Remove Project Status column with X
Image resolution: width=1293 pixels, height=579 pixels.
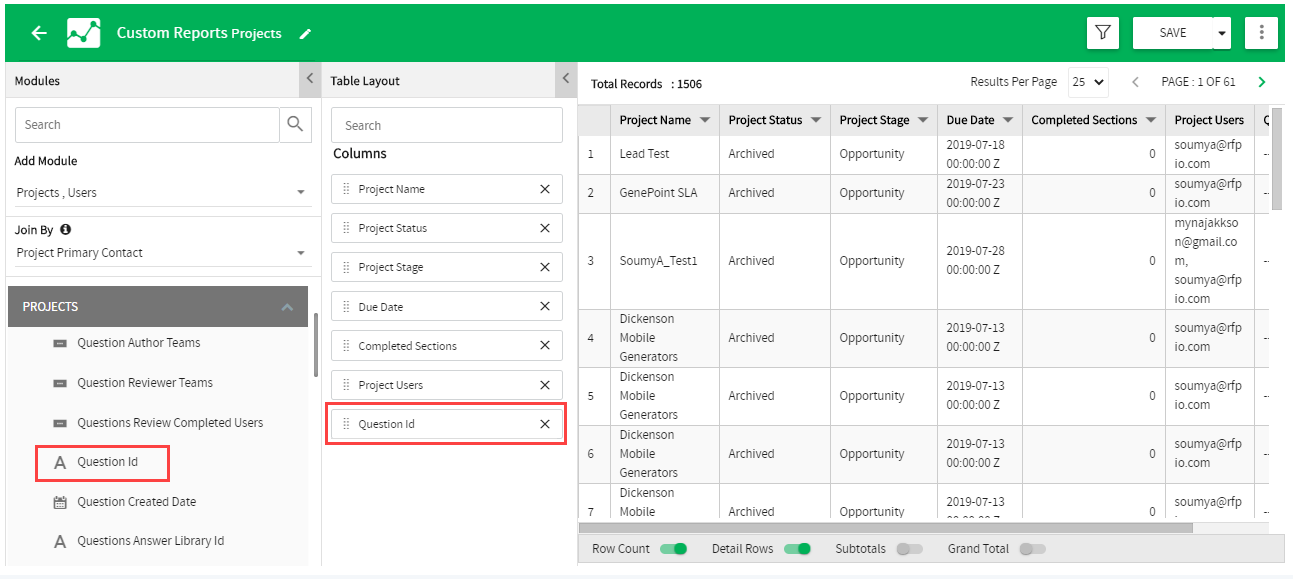click(x=545, y=228)
